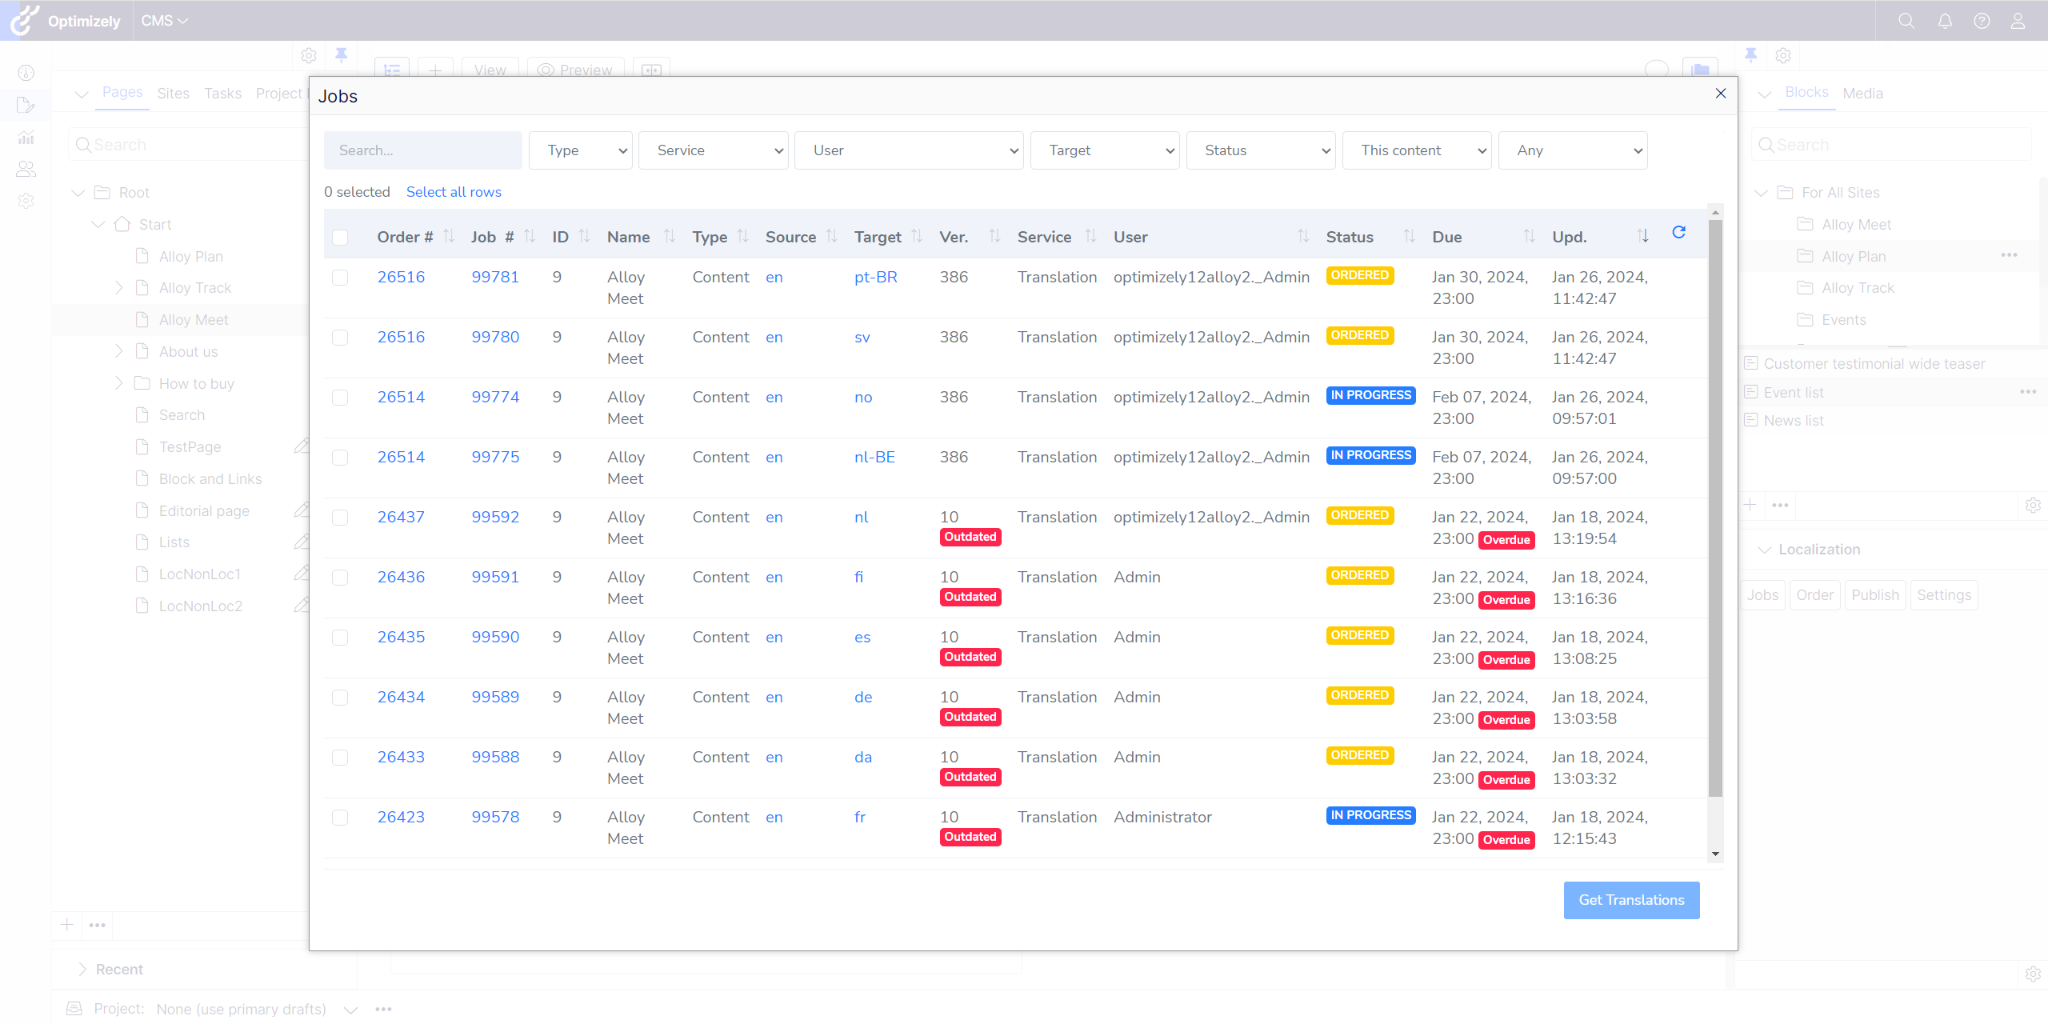Screen dimensions: 2048x1025
Task: Sort by Ver. column arrows
Action: [995, 237]
